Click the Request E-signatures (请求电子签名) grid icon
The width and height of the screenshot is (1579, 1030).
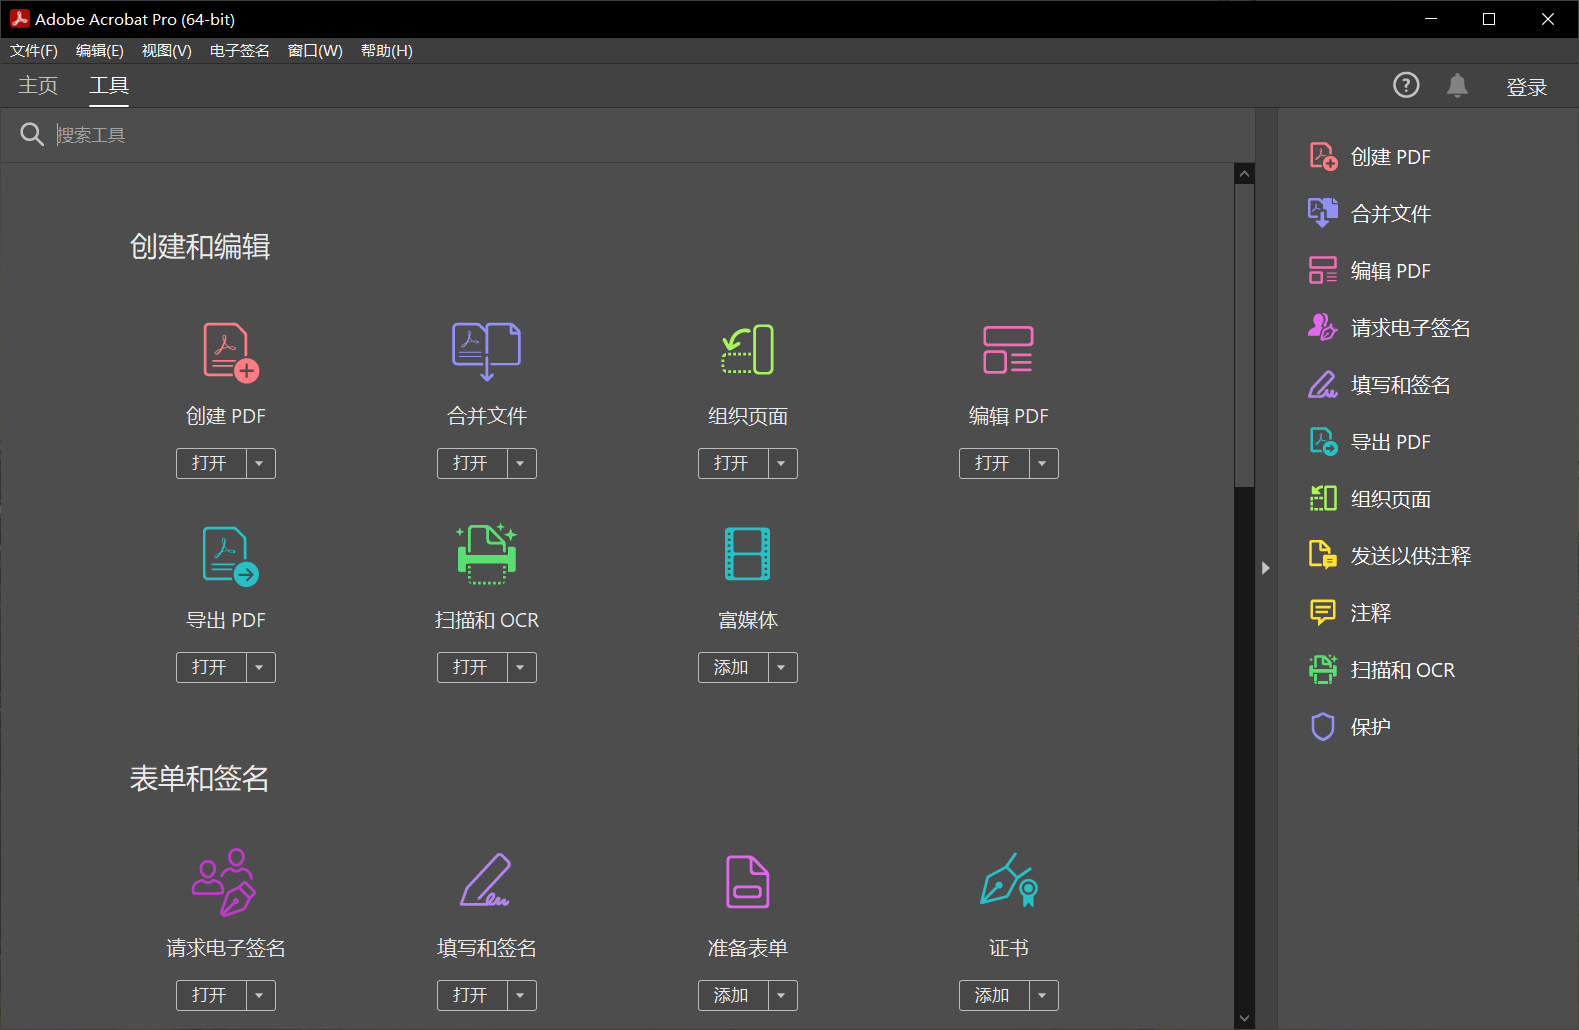click(x=224, y=882)
